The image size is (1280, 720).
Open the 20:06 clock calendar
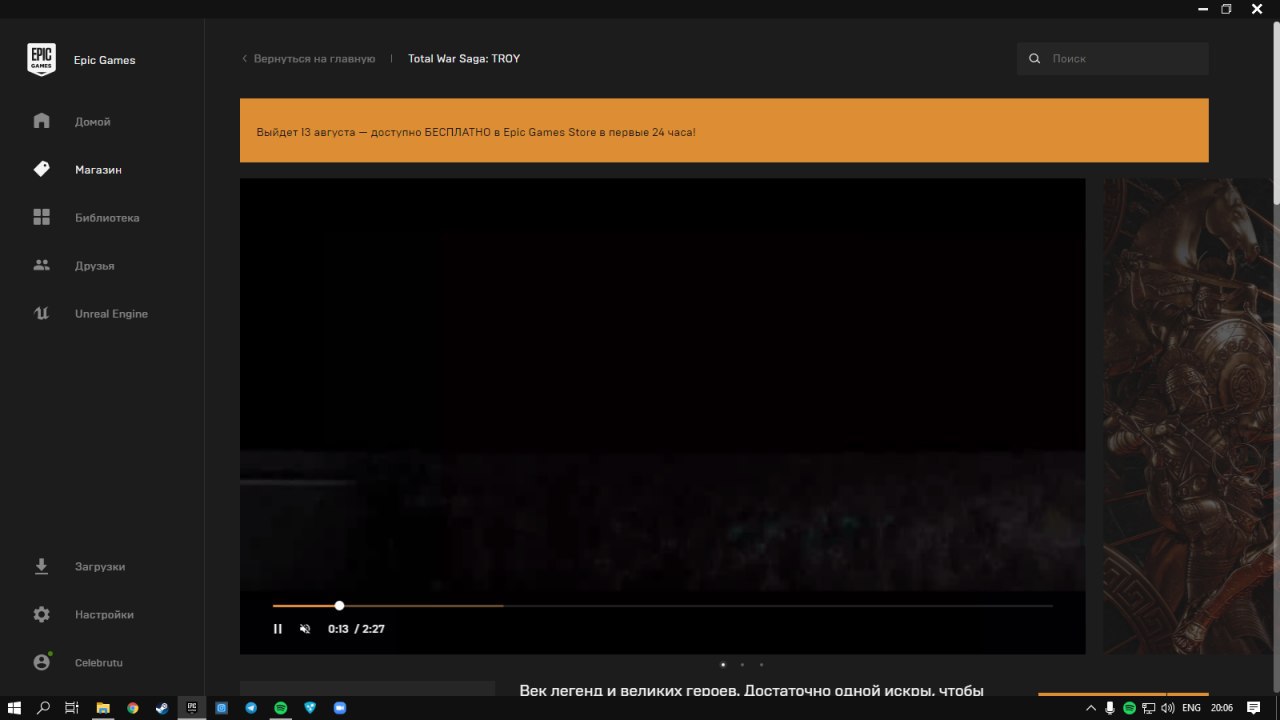1221,708
